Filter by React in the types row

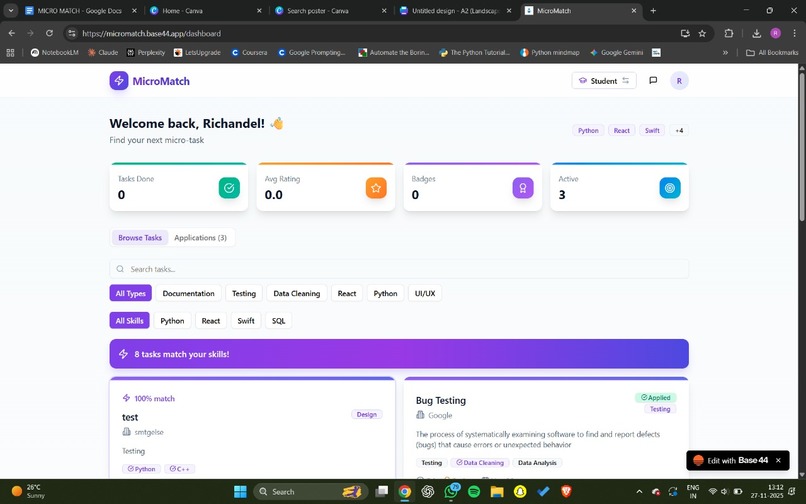347,293
